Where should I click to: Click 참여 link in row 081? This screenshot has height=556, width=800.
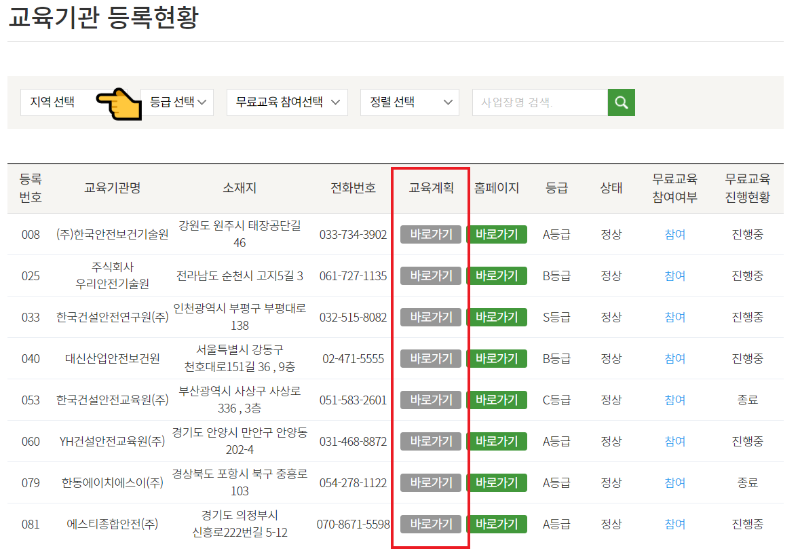pyautogui.click(x=674, y=524)
